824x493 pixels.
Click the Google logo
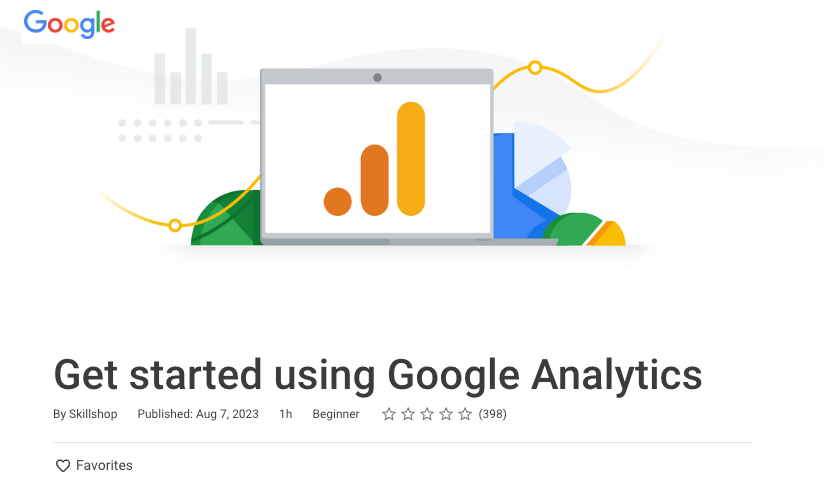pos(69,23)
